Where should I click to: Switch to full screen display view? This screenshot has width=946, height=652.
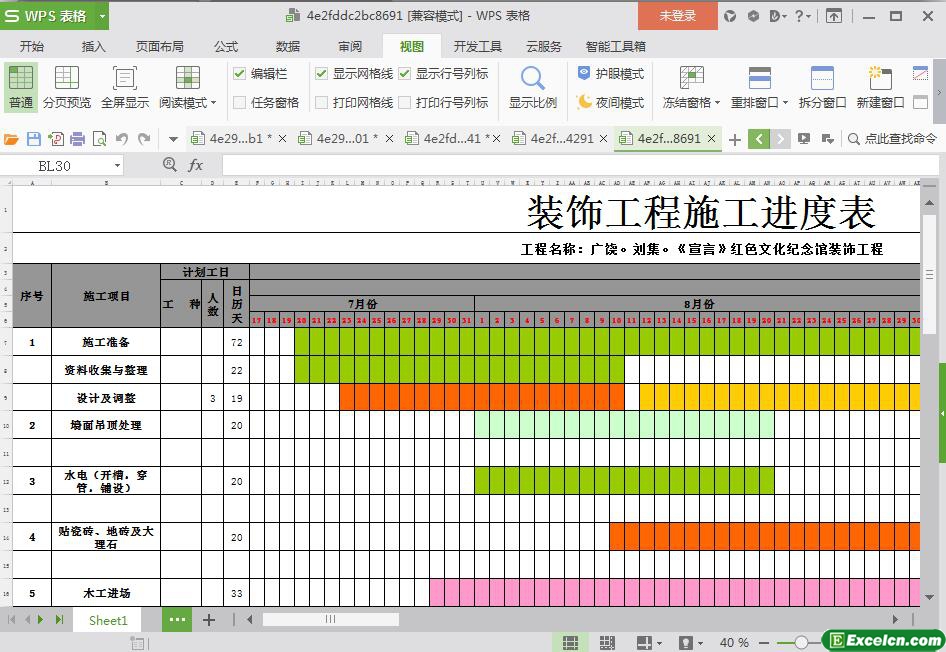pyautogui.click(x=124, y=79)
